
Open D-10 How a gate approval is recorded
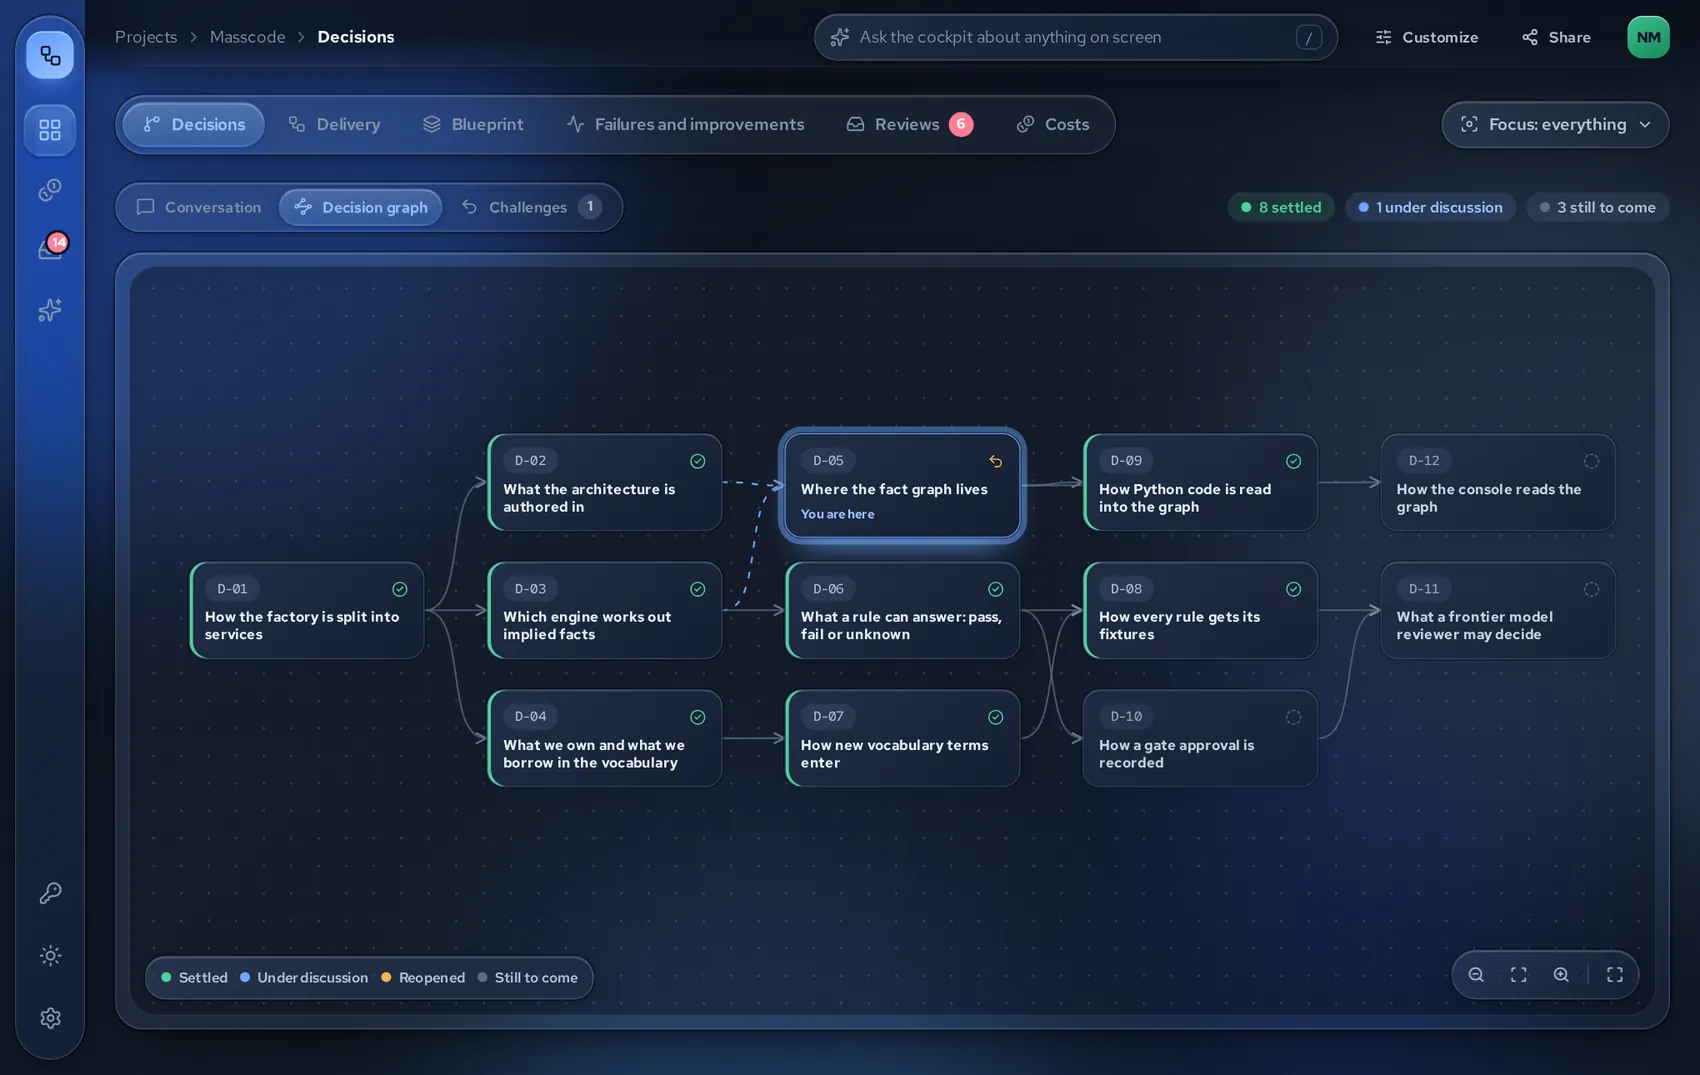[x=1200, y=738]
